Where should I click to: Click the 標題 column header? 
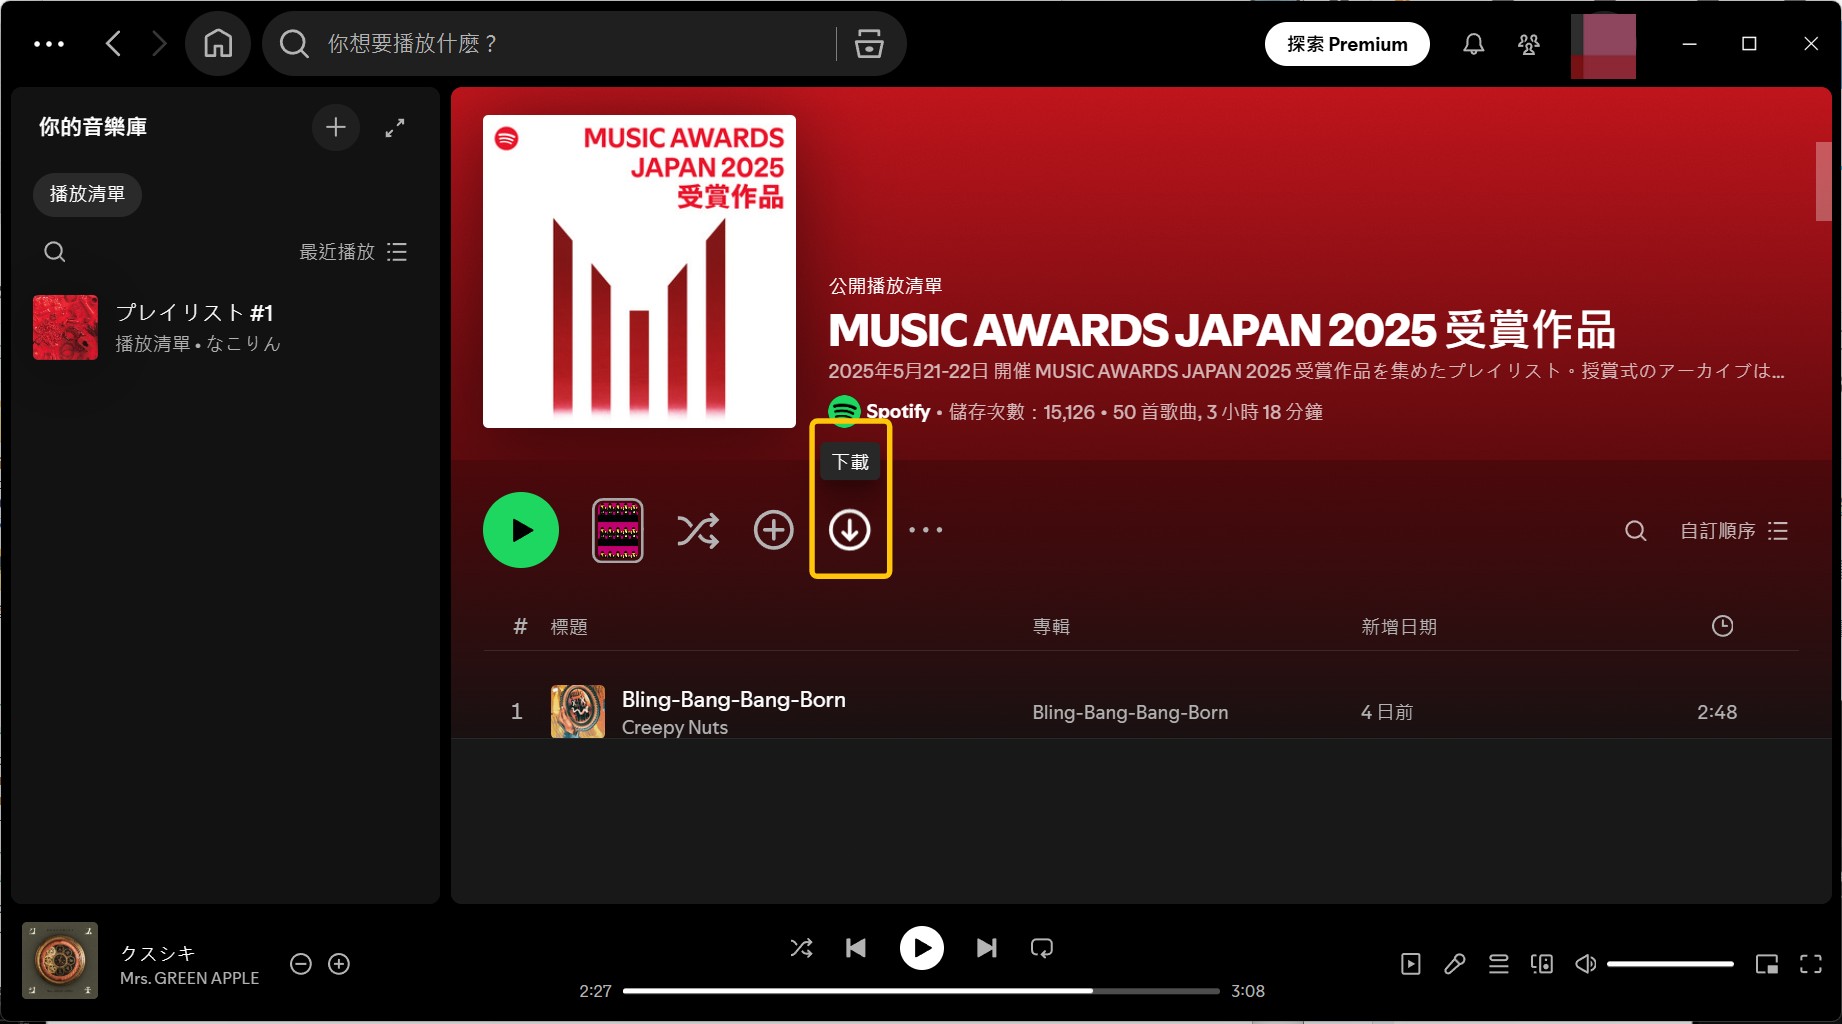click(569, 627)
